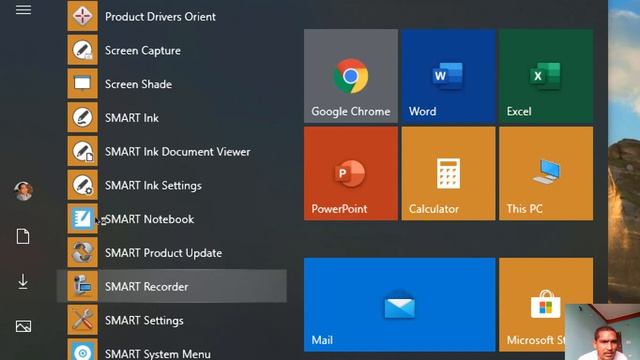Viewport: 640px width, 360px height.
Task: Click the SMART Notebook icon
Action: (x=82, y=219)
